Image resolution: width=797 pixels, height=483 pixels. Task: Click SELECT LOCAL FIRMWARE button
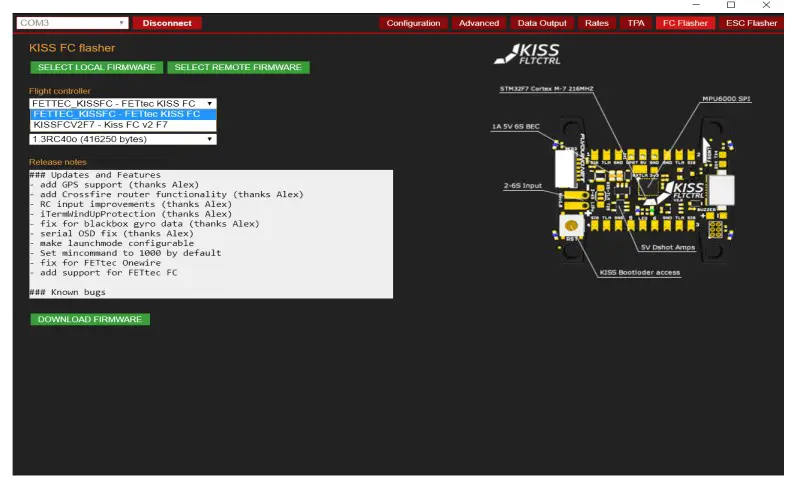(96, 67)
